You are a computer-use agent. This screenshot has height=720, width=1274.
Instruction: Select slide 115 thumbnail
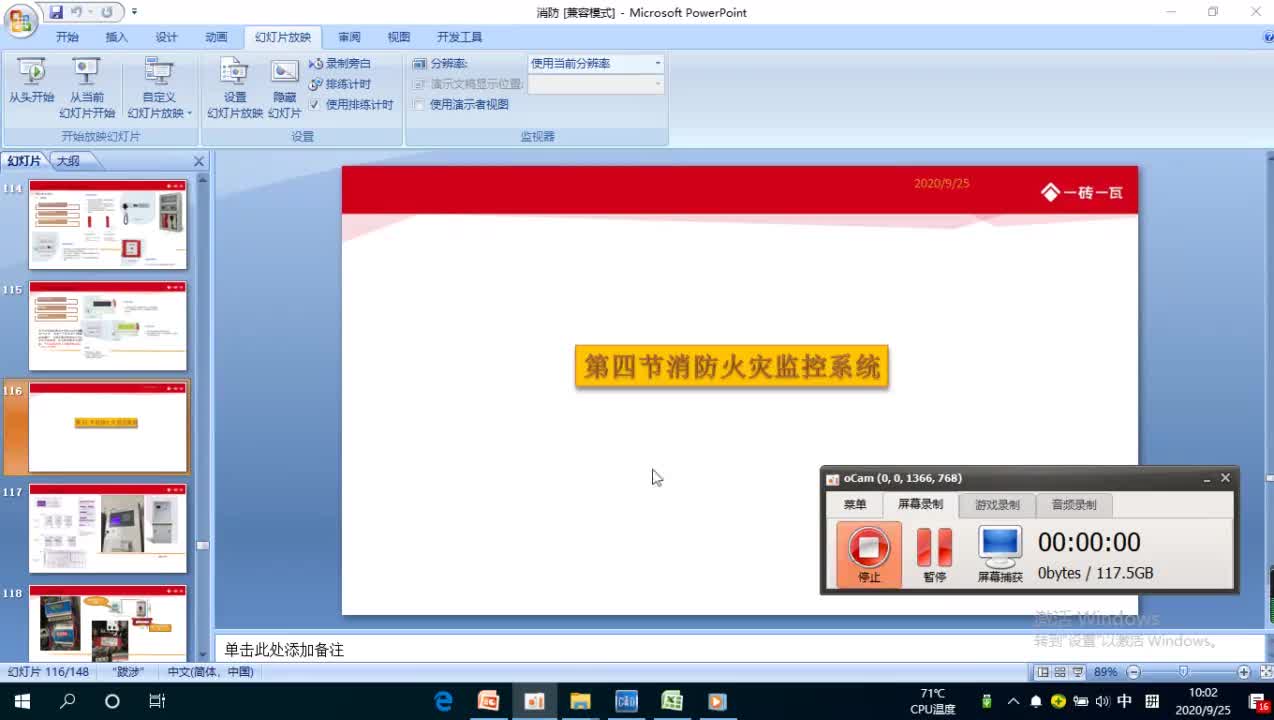coord(108,326)
